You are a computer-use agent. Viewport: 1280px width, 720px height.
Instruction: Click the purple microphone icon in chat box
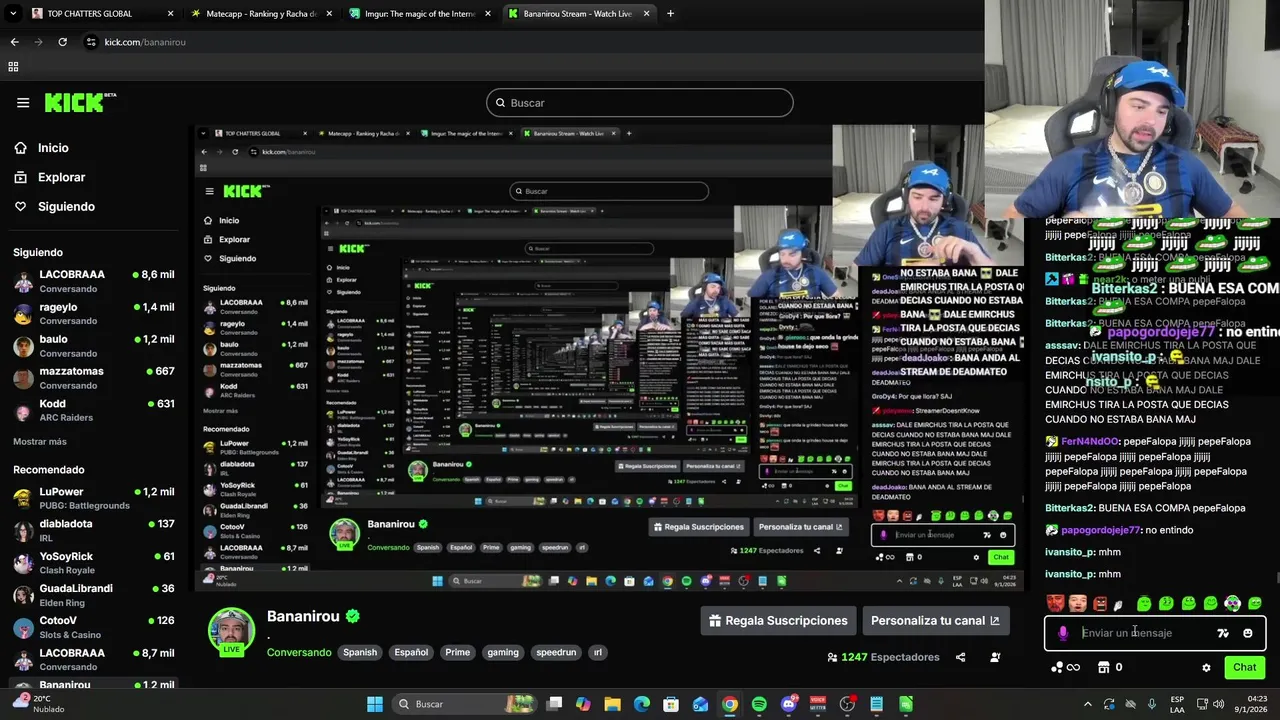(x=1063, y=633)
